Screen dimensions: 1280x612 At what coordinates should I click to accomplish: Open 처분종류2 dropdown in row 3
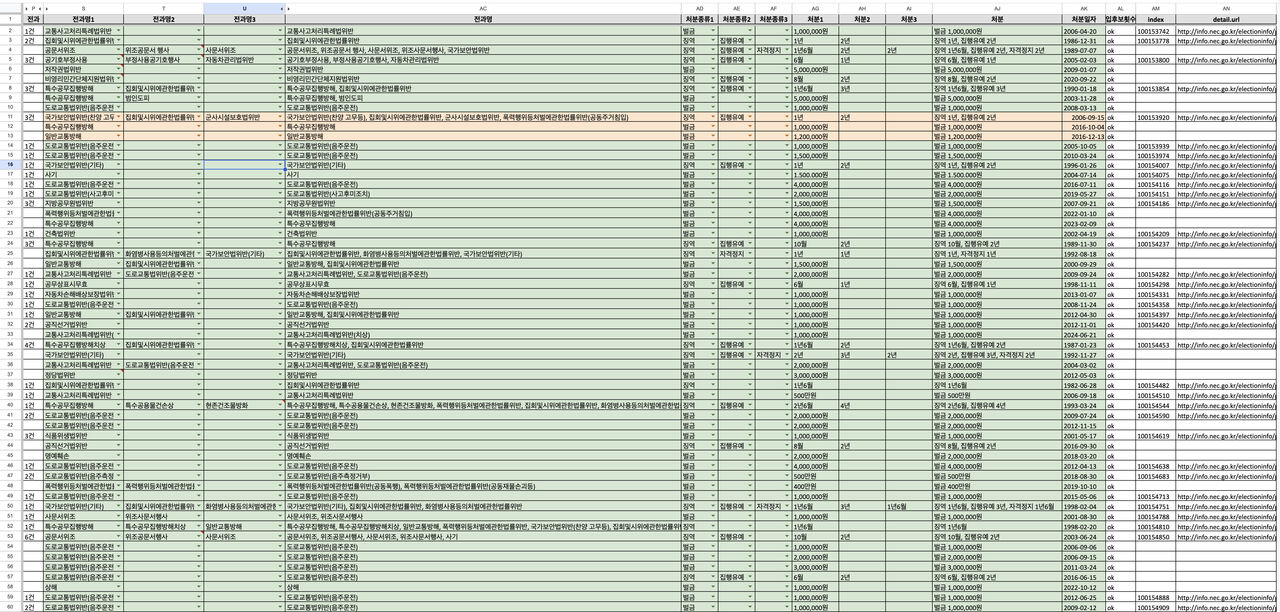[x=751, y=41]
